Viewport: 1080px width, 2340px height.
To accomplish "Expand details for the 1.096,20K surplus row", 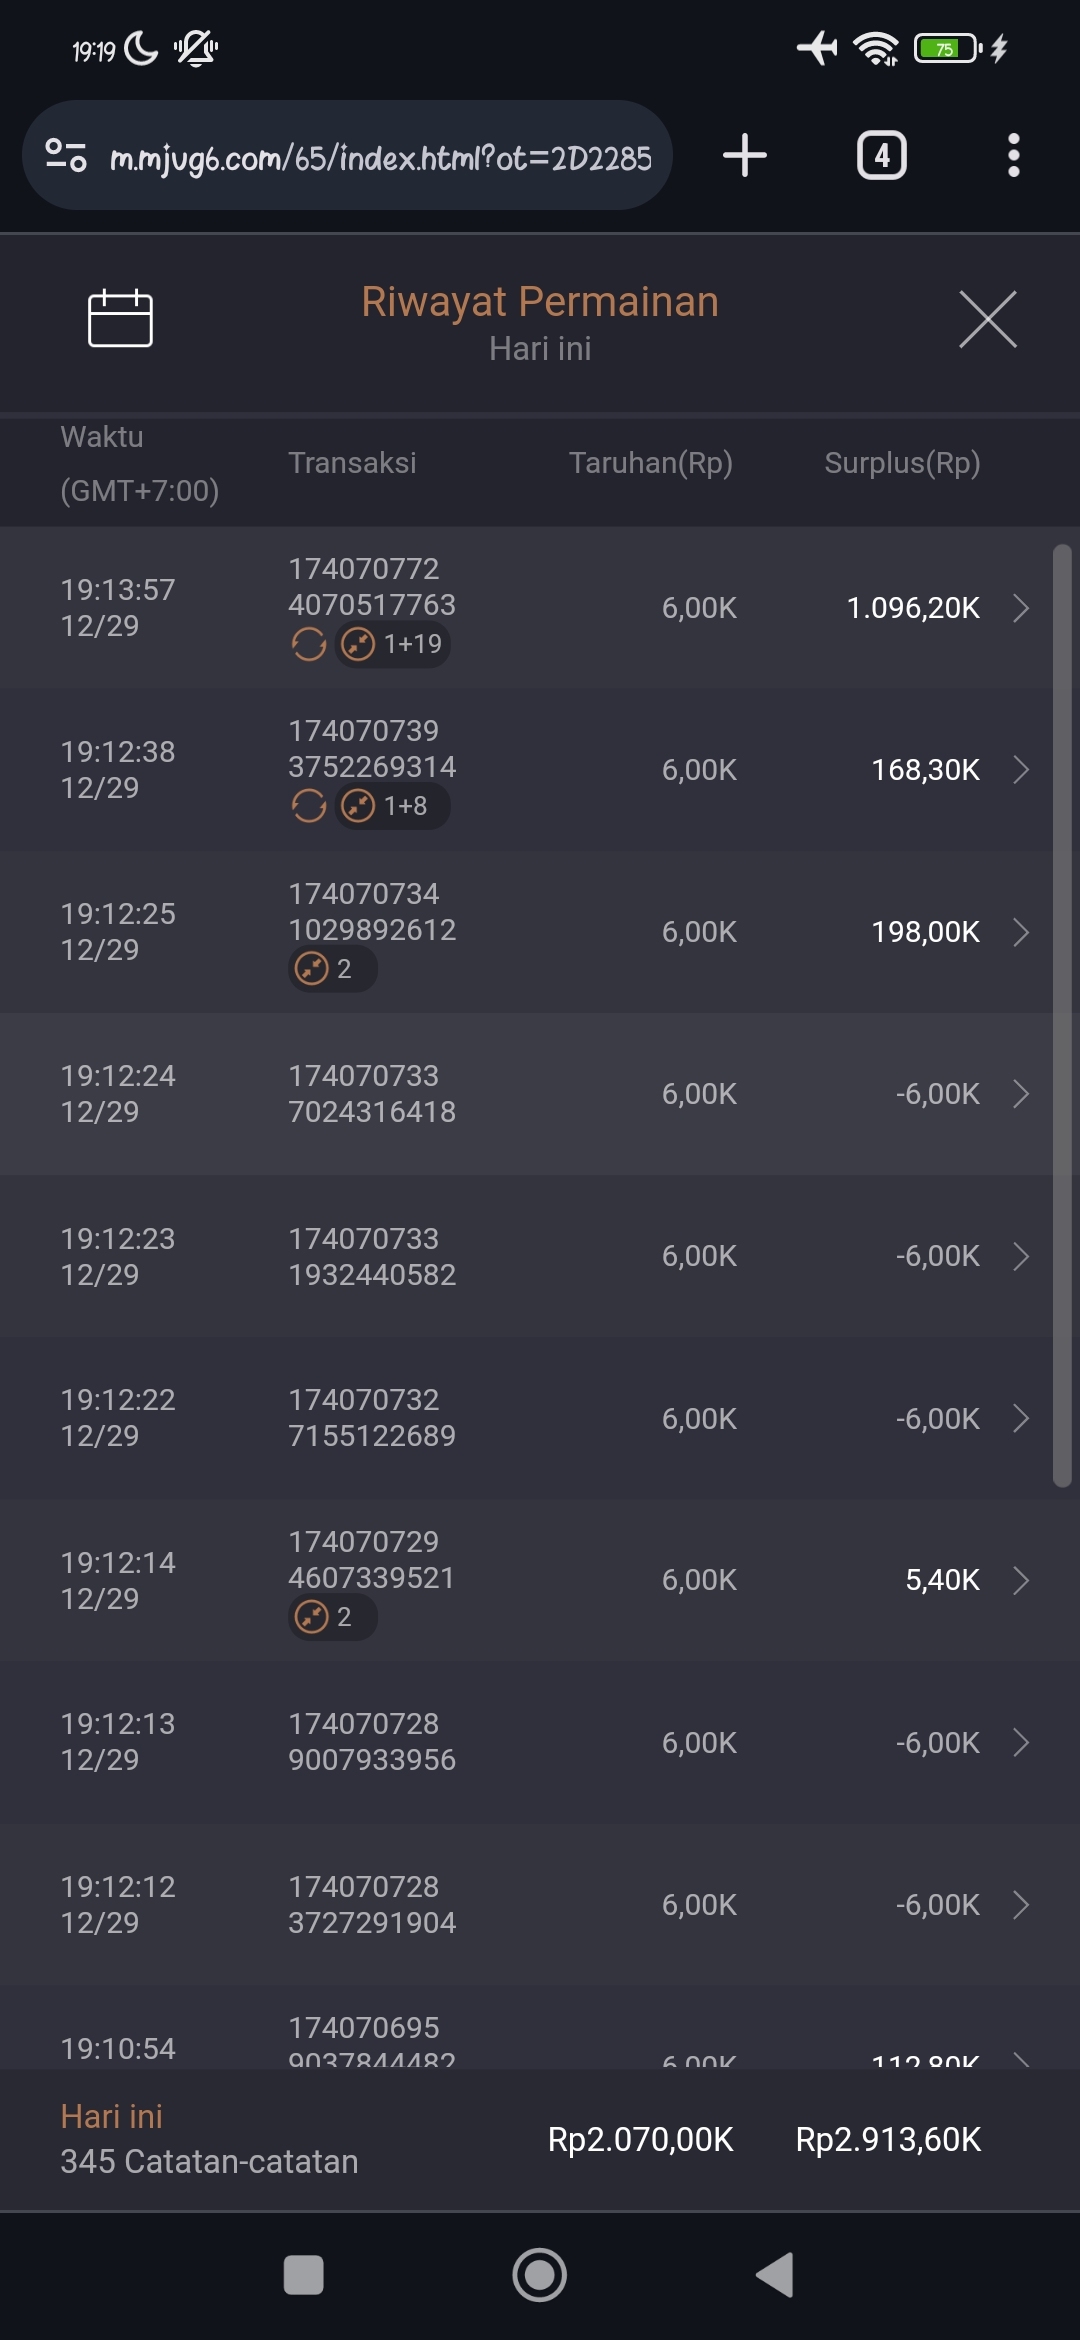I will 1020,608.
